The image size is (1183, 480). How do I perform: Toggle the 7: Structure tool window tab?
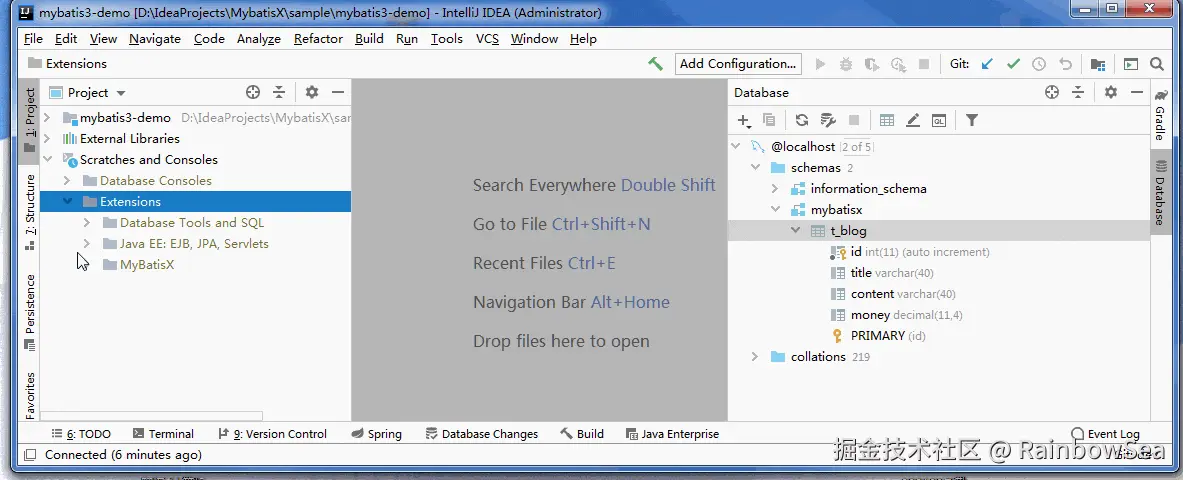[29, 212]
